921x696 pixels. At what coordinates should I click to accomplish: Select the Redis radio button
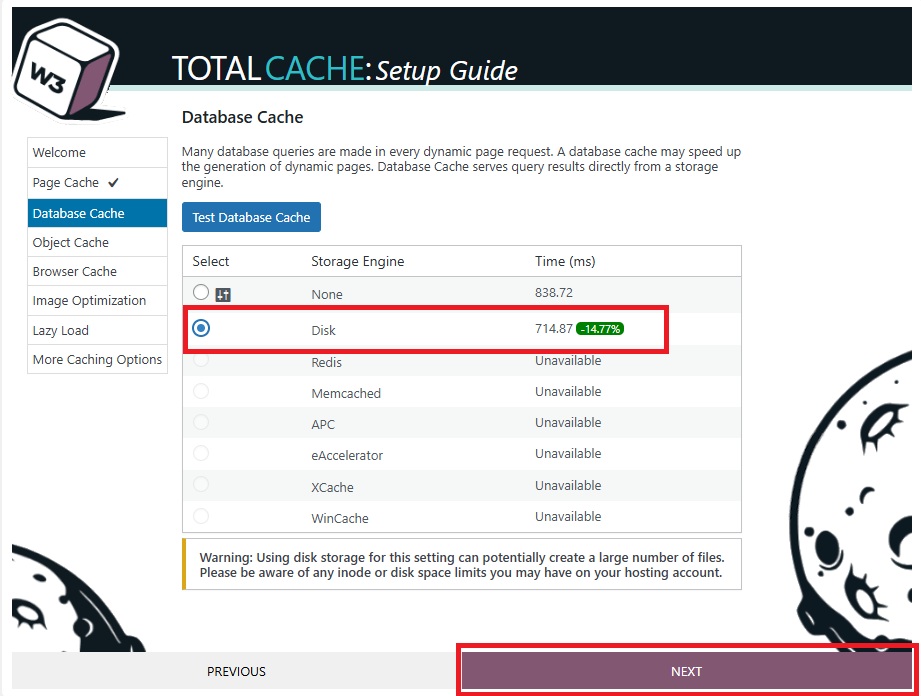[x=201, y=359]
